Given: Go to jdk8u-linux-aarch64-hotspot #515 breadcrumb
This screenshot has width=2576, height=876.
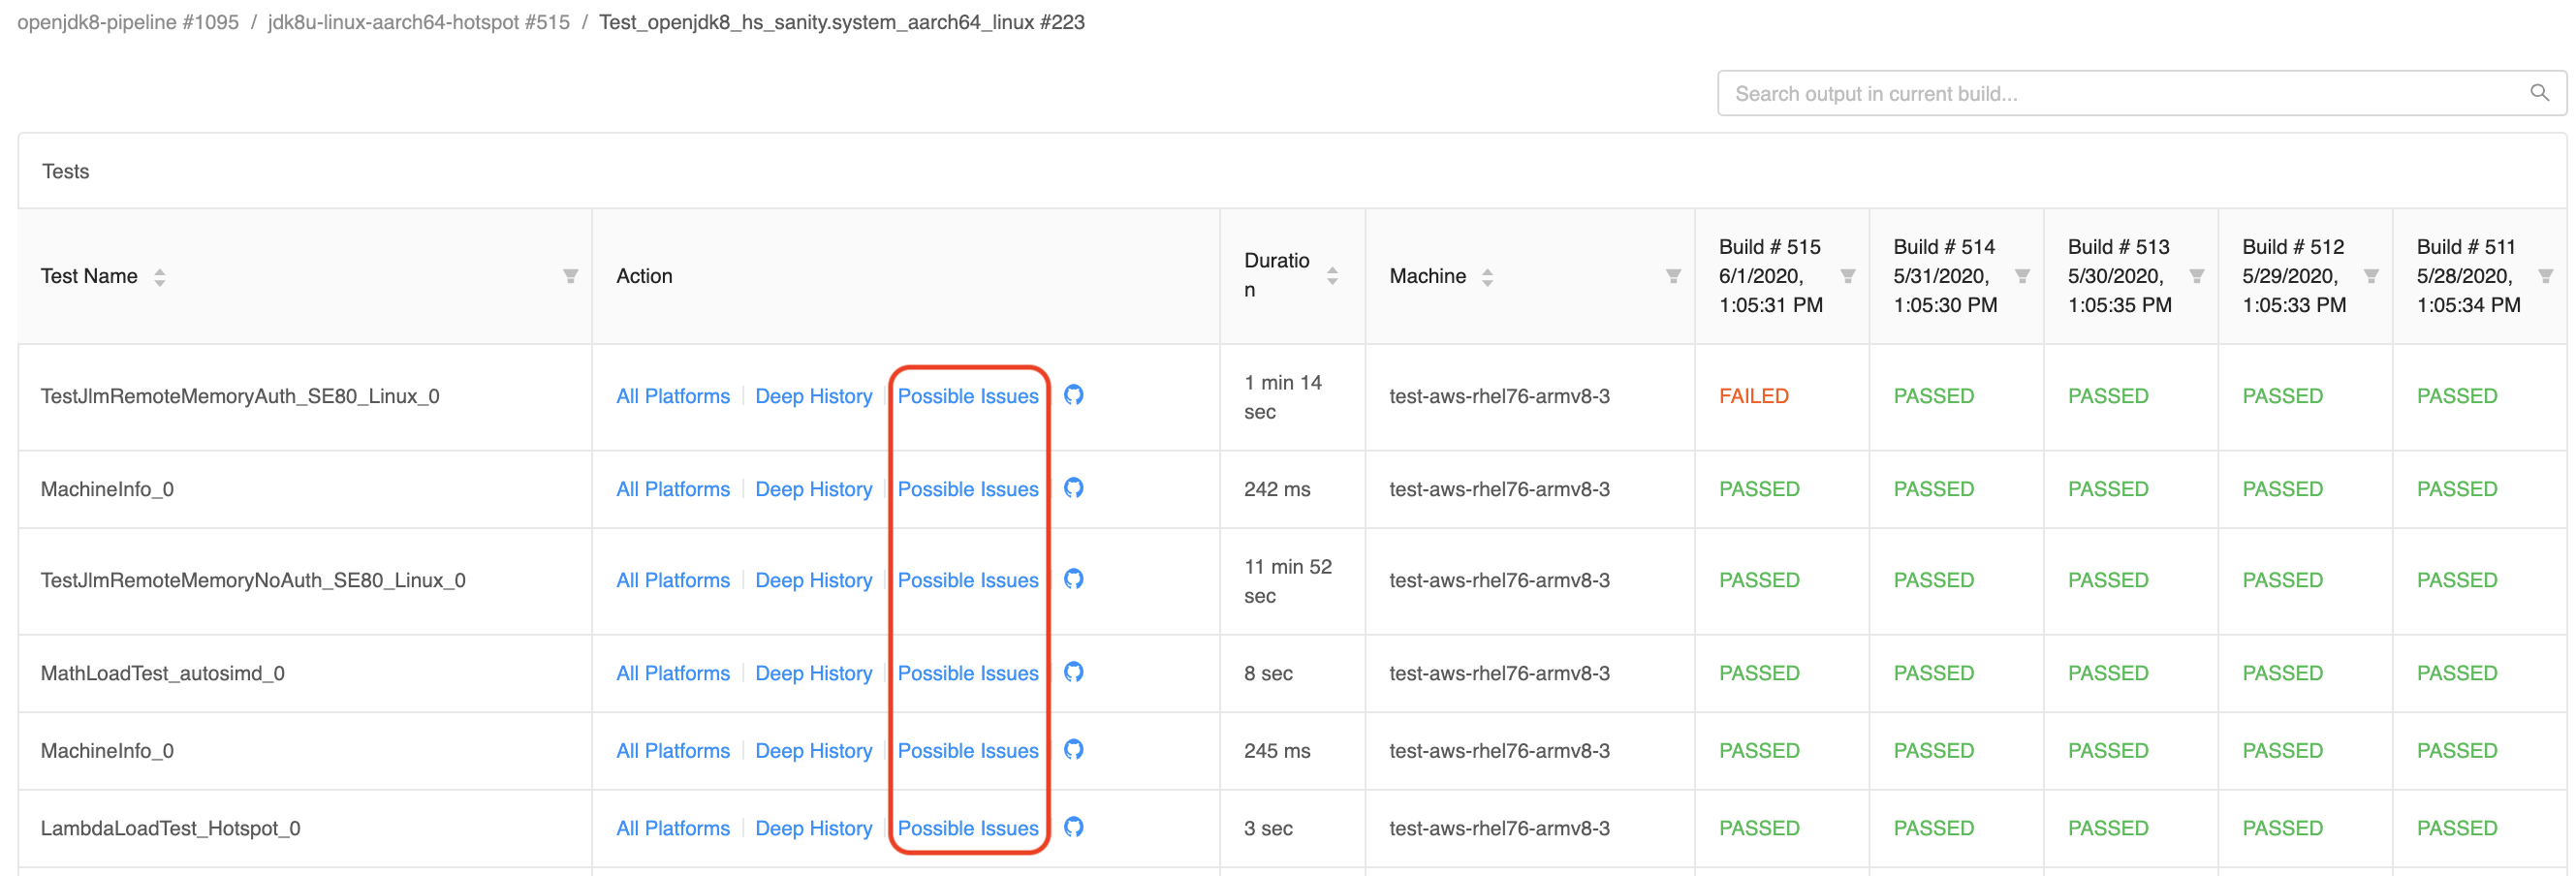Looking at the screenshot, I should (419, 22).
